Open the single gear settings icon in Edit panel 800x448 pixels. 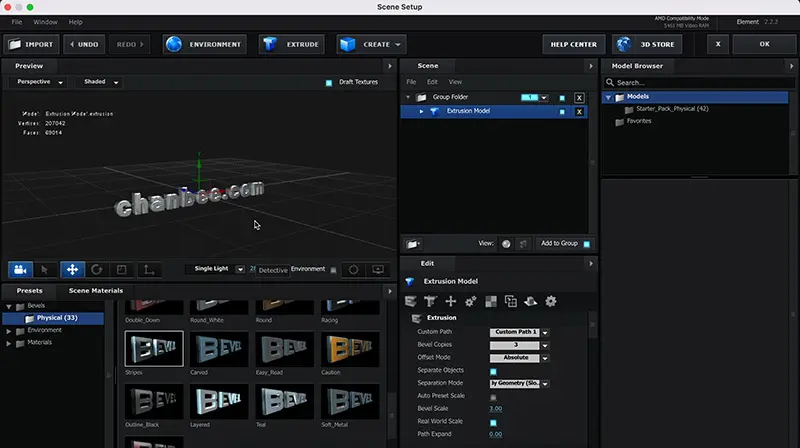tap(551, 302)
